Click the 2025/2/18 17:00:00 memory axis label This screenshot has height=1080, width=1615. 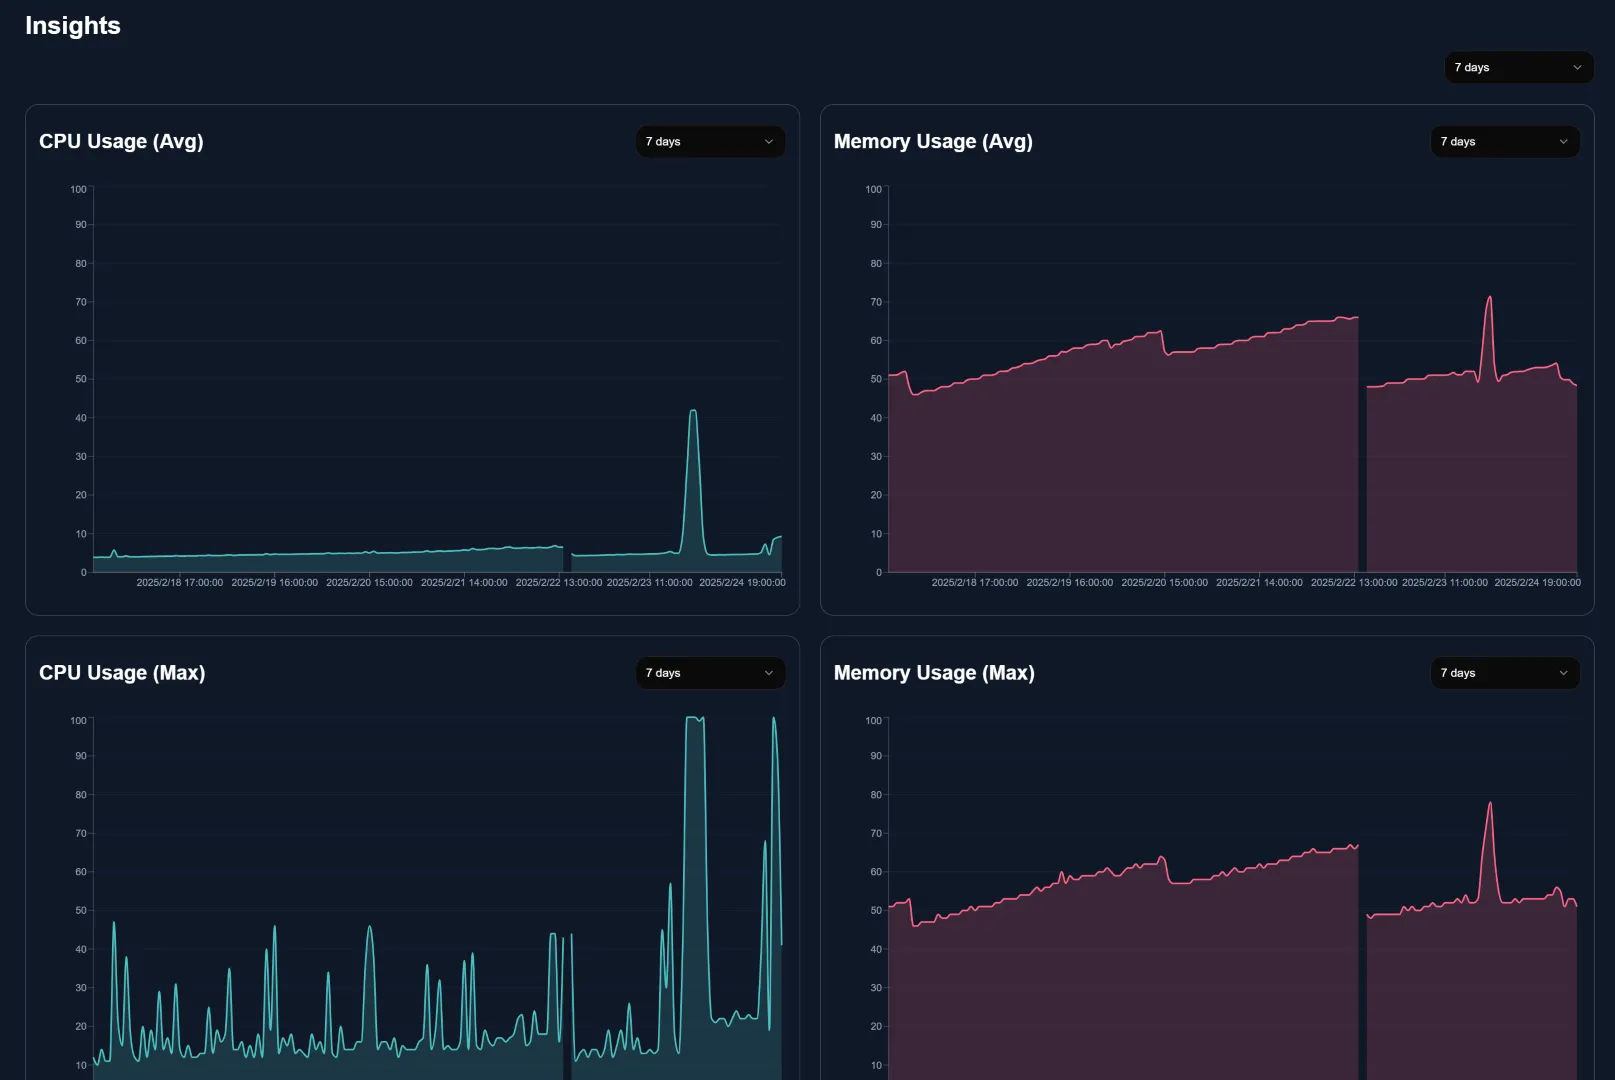tap(975, 582)
